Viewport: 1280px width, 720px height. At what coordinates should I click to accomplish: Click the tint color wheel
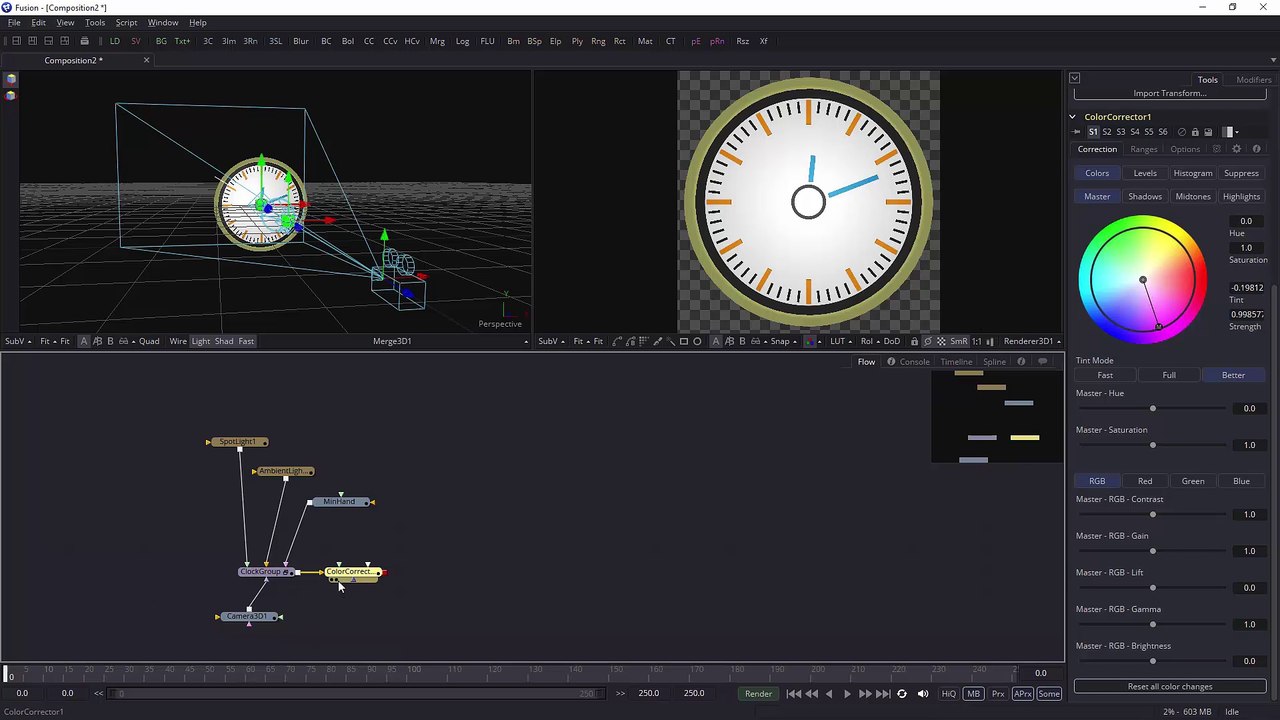point(1143,281)
